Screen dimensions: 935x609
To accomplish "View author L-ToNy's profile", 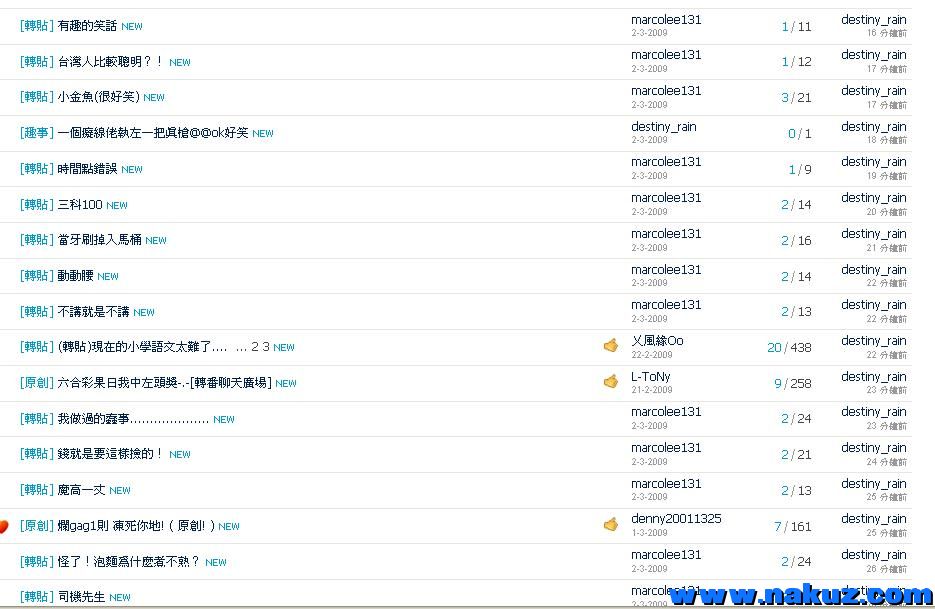I will [651, 376].
